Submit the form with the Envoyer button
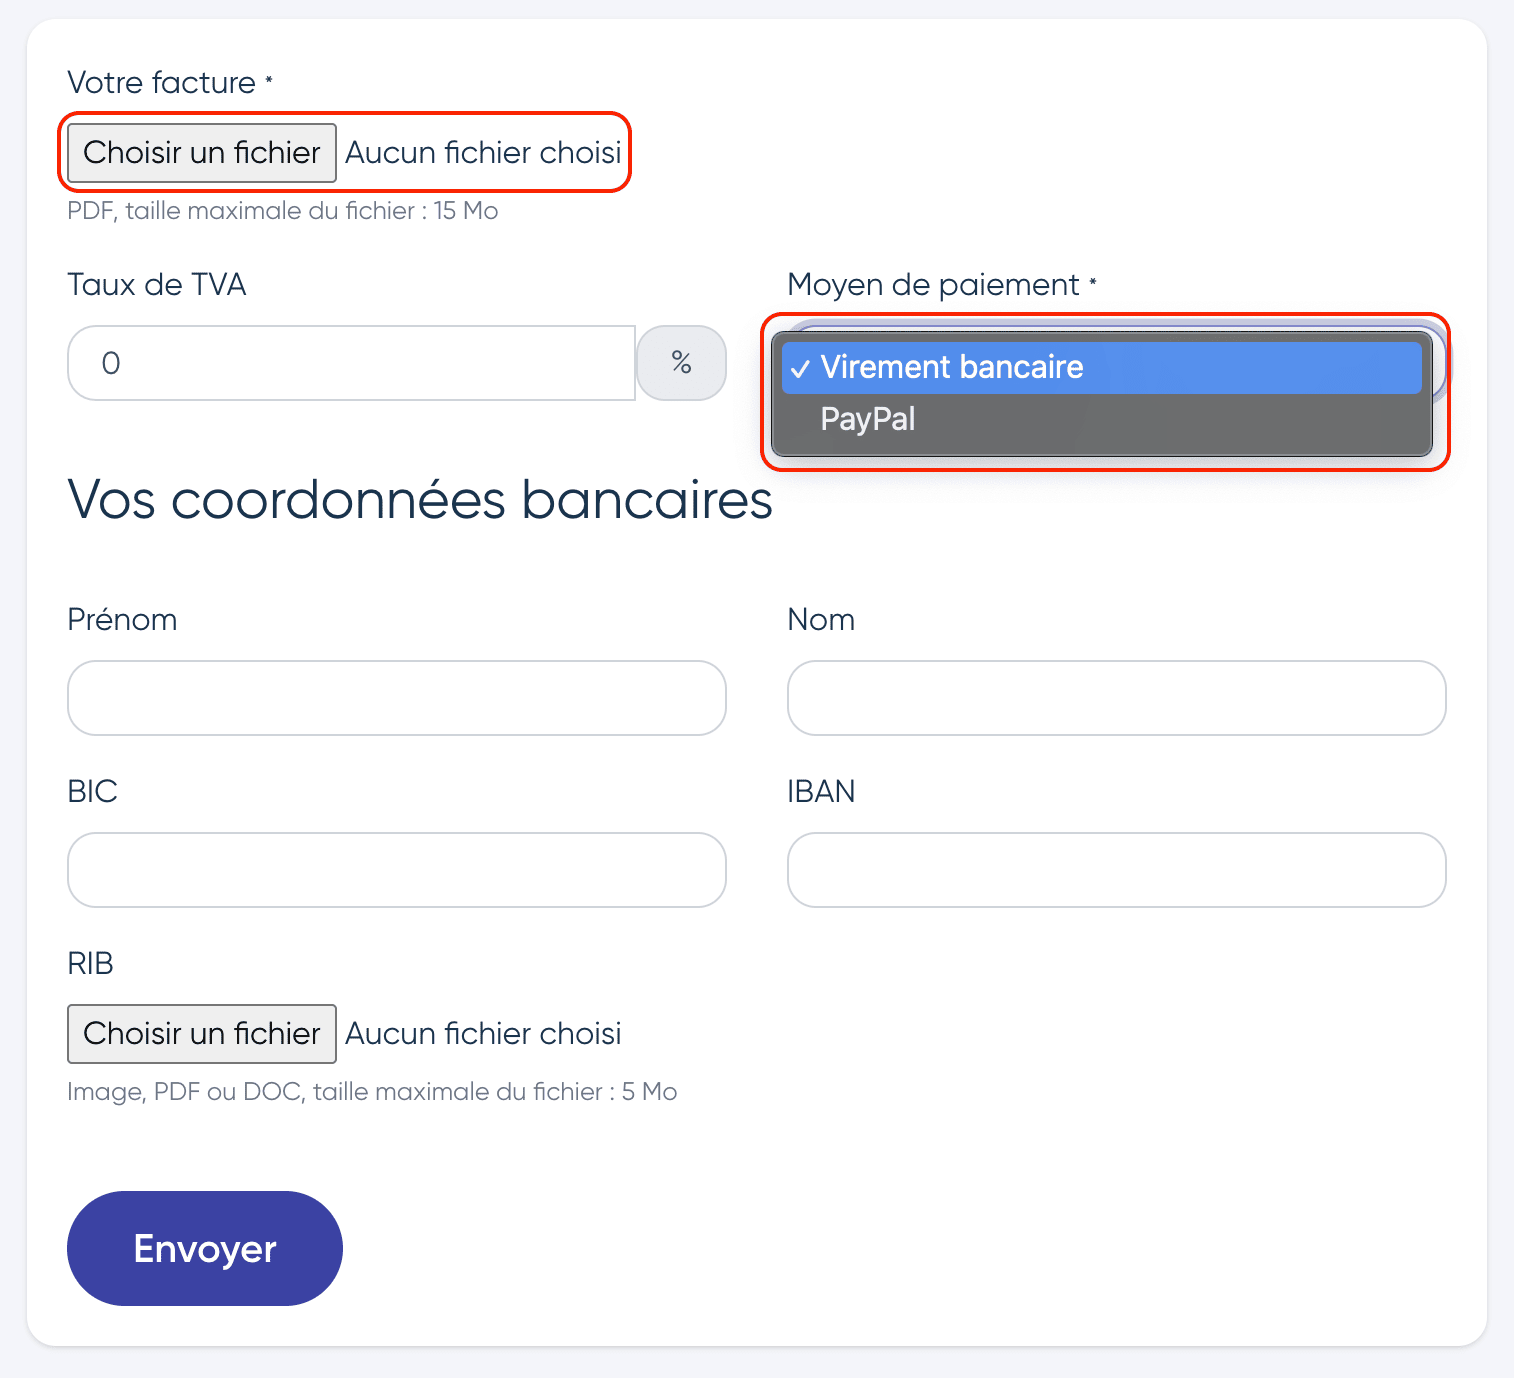 (205, 1248)
